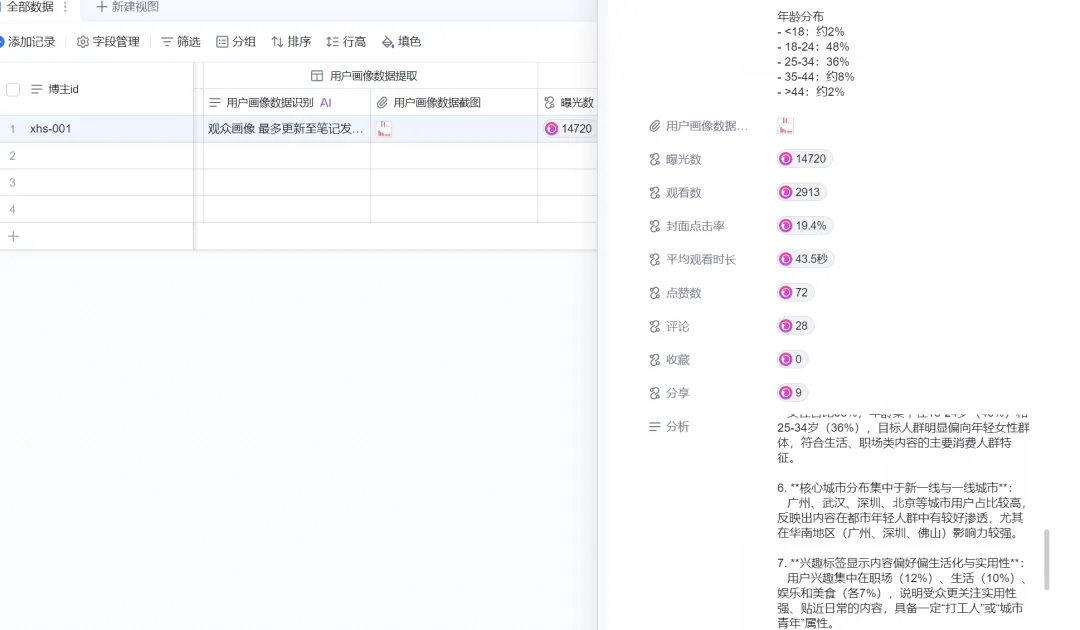The image size is (1080, 630).
Task: Switch to the 全部数据 view tab
Action: (x=30, y=7)
